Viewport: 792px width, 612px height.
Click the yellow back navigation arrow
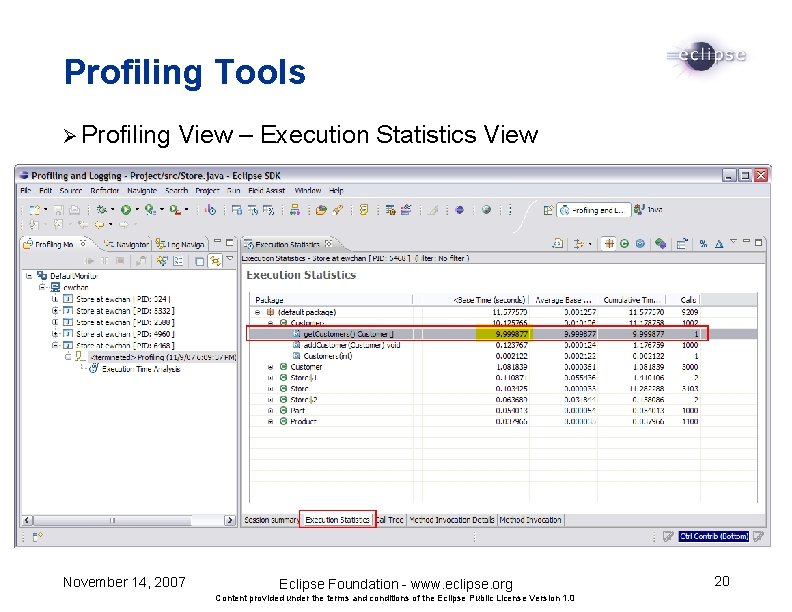pyautogui.click(x=100, y=225)
